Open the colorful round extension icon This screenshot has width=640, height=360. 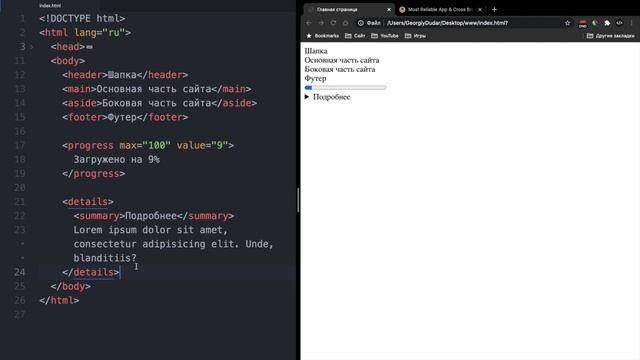click(x=595, y=23)
